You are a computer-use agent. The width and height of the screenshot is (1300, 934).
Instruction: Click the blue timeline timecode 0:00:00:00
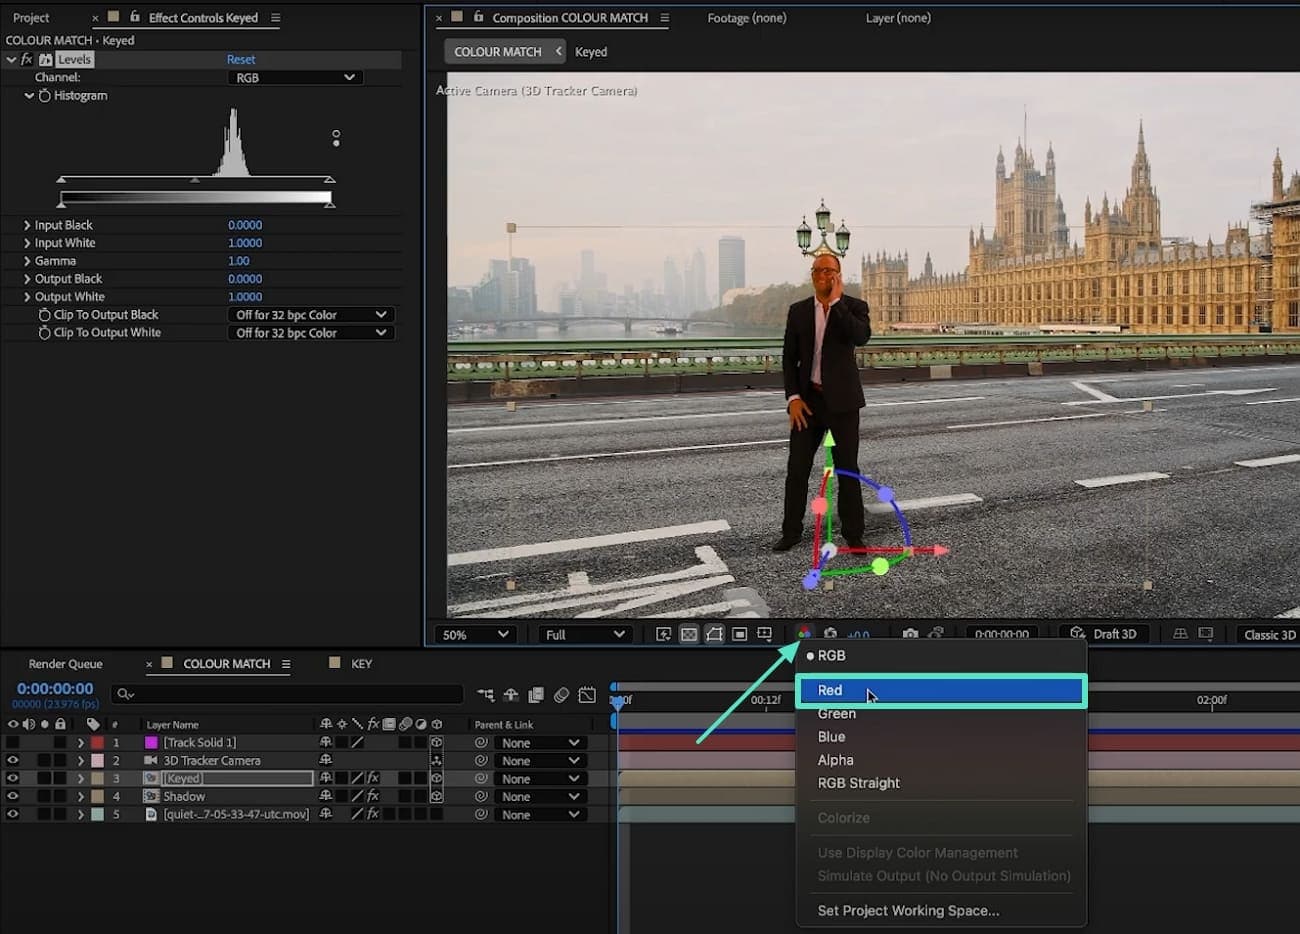click(55, 689)
